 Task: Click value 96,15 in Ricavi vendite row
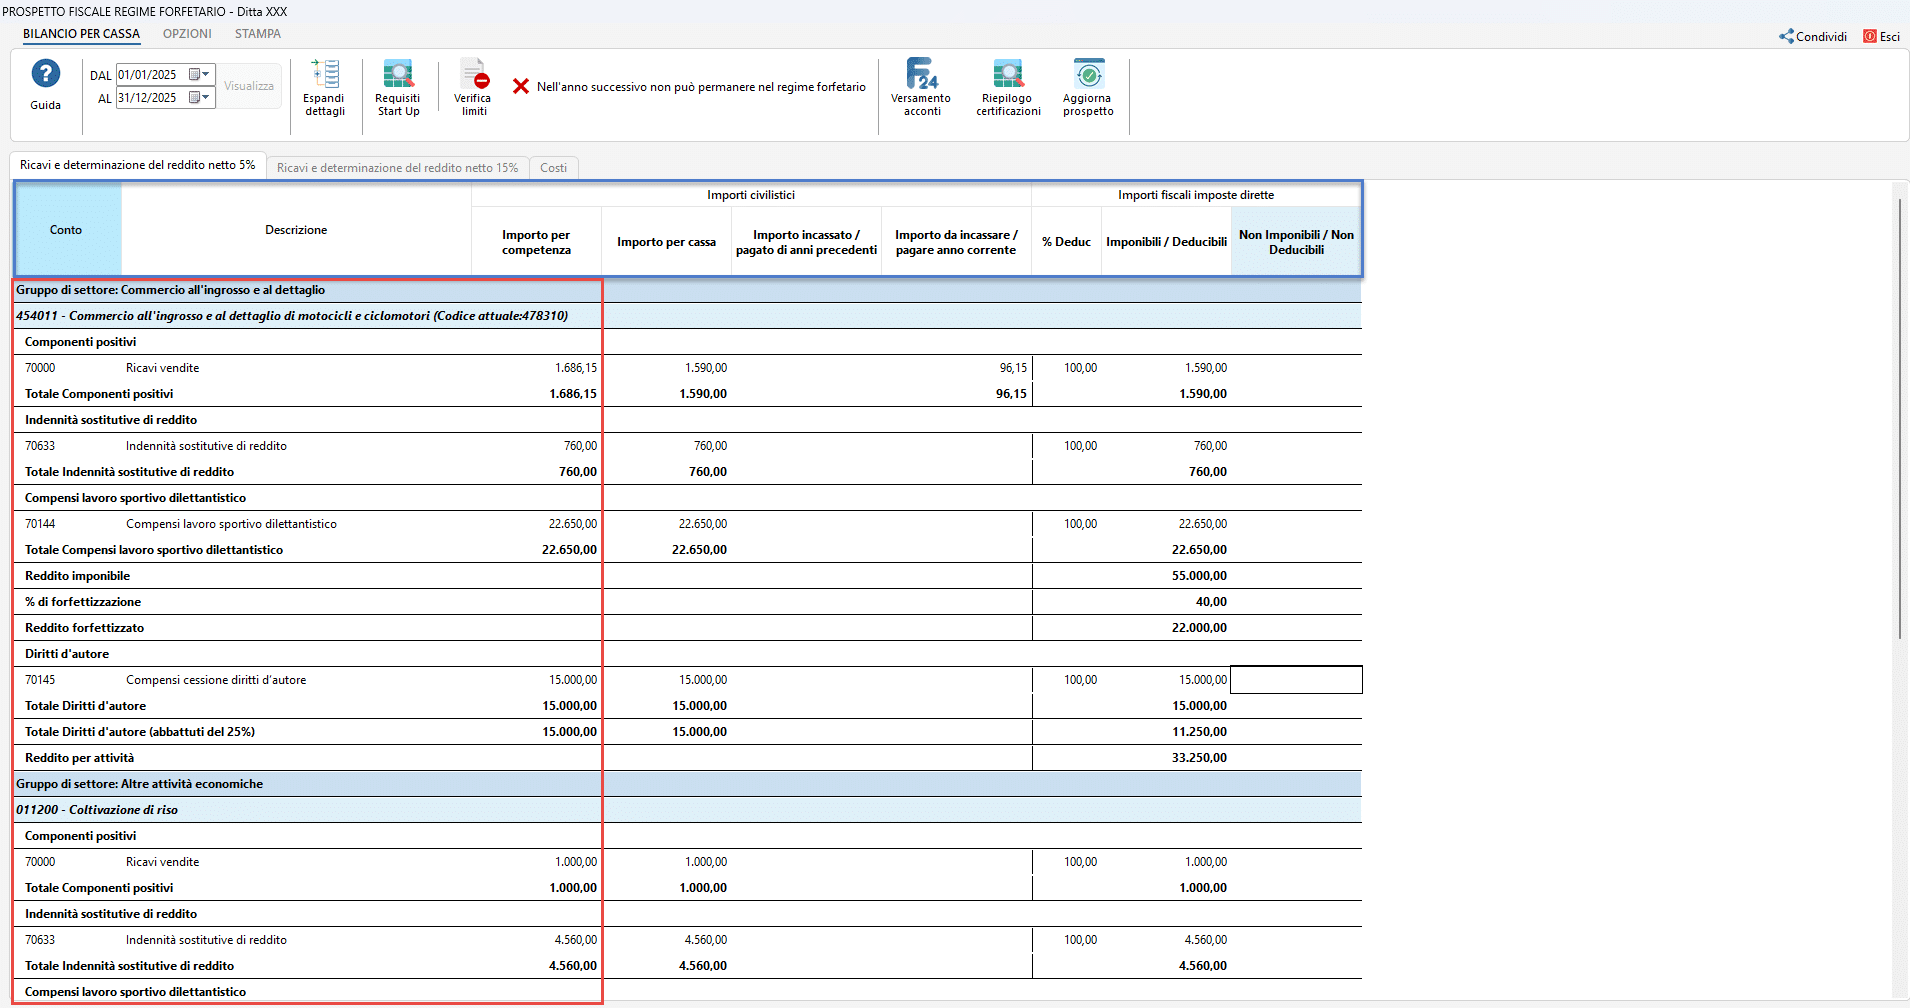(x=1013, y=368)
